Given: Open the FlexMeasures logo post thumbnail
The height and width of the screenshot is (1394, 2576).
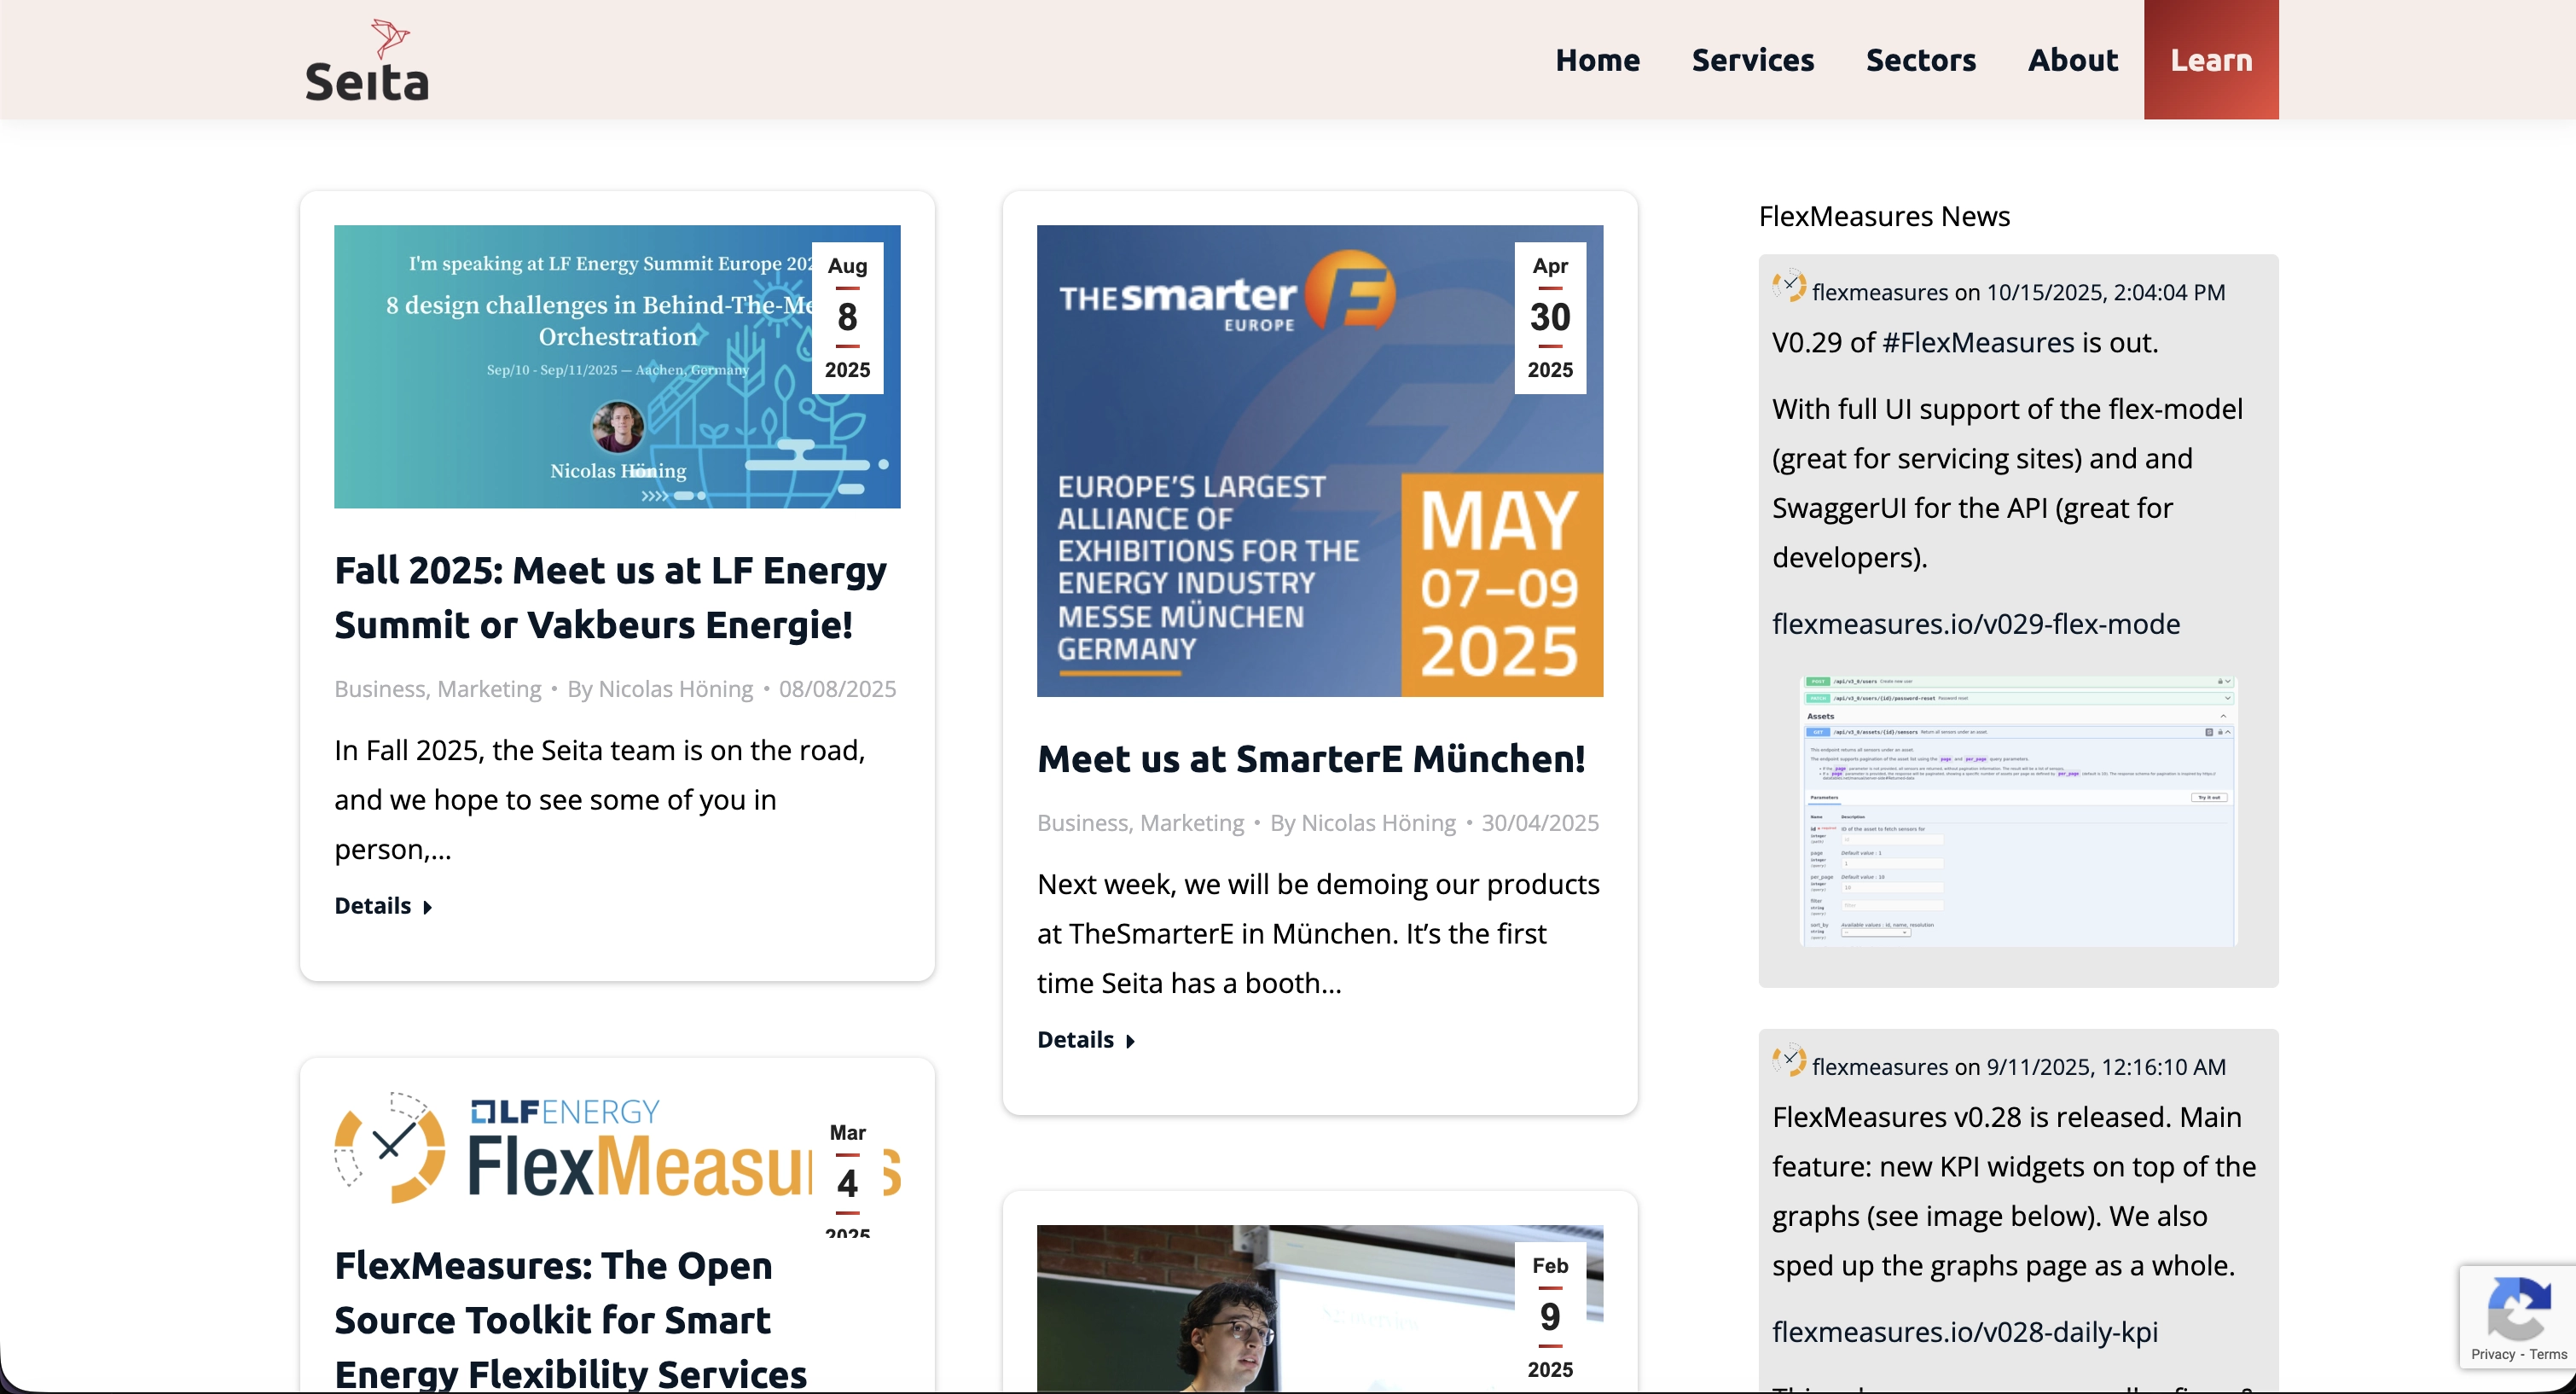Looking at the screenshot, I should pos(617,1148).
